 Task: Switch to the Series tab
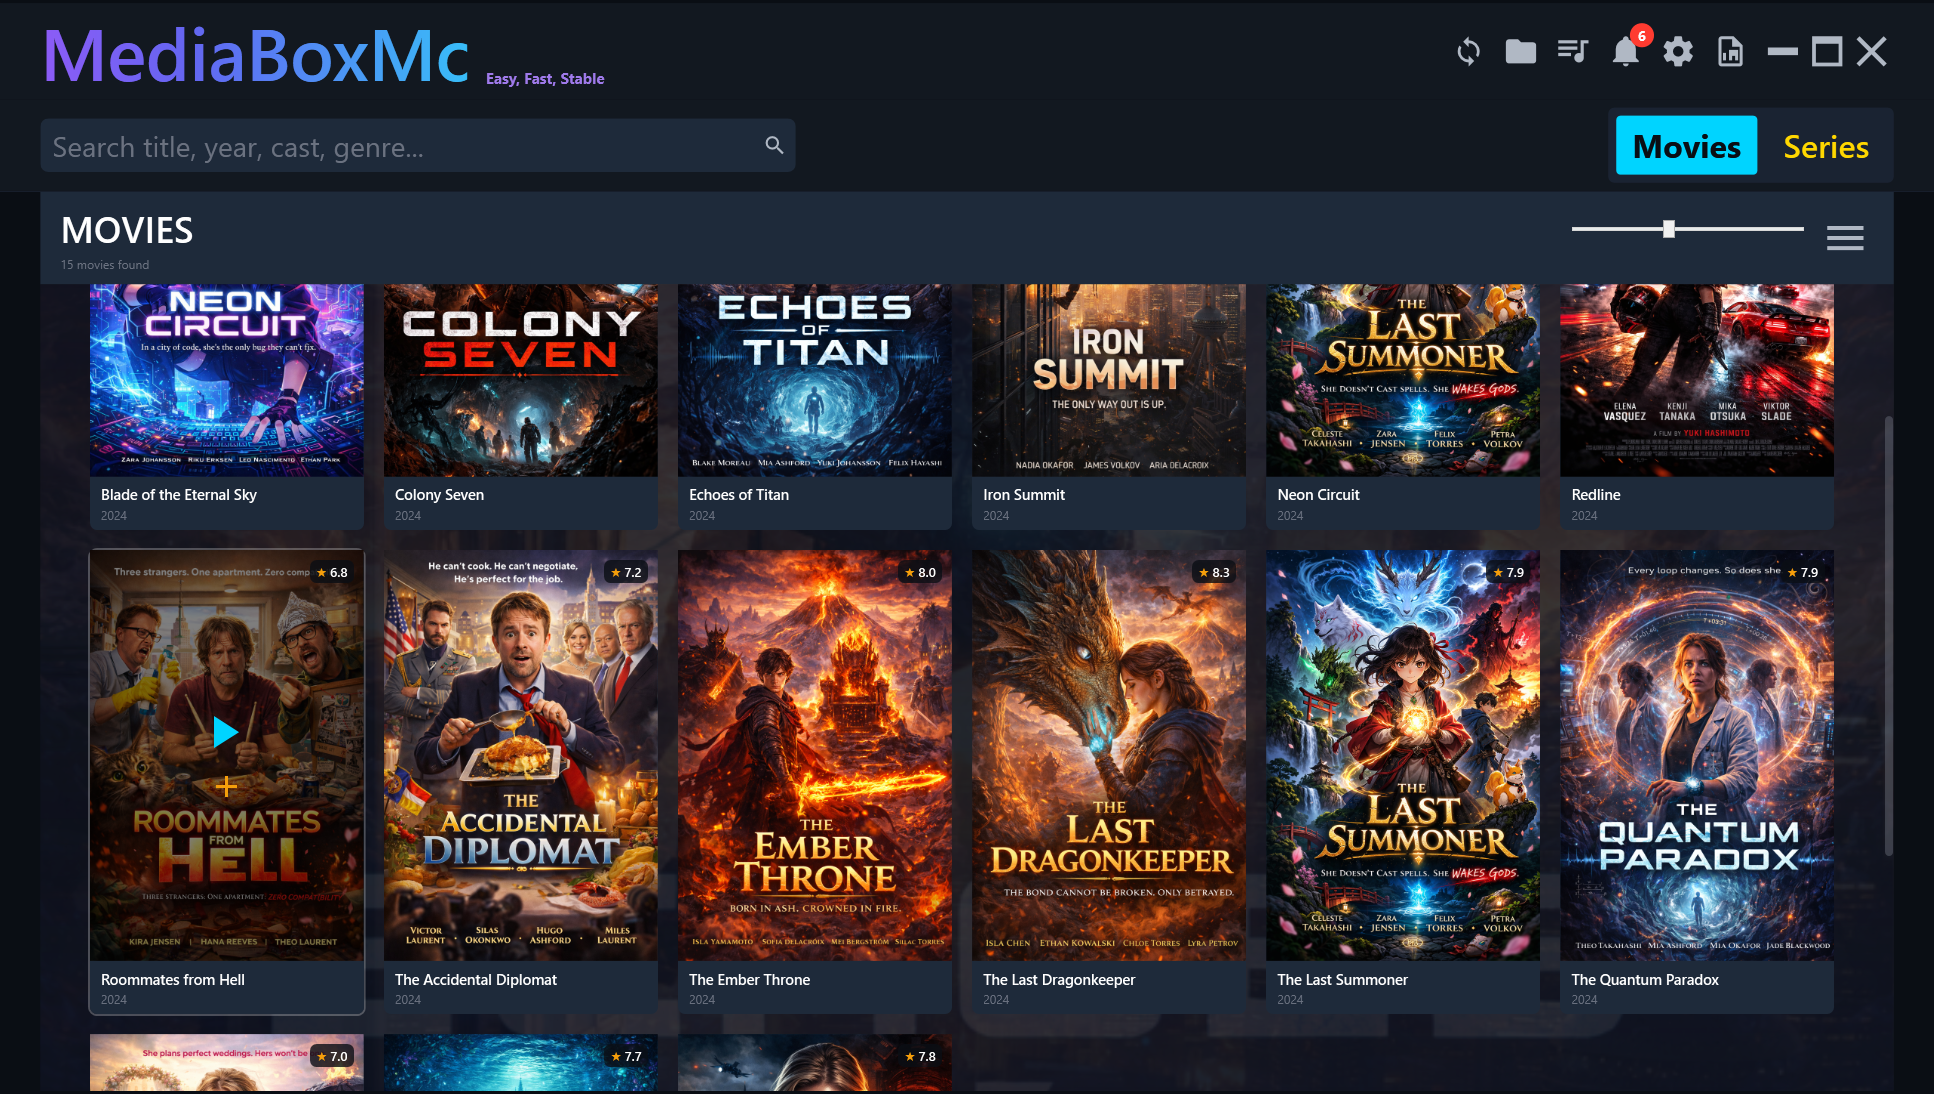pos(1825,146)
